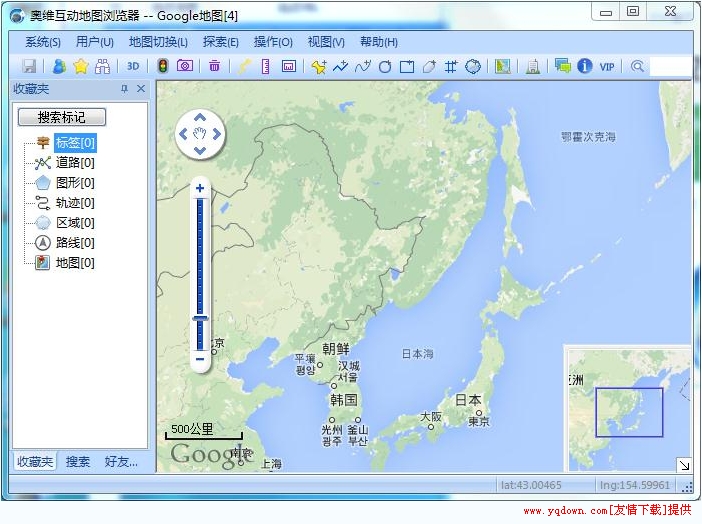Screen dimensions: 702x524
Task: Click the camera screenshot toolbar icon
Action: pyautogui.click(x=185, y=66)
